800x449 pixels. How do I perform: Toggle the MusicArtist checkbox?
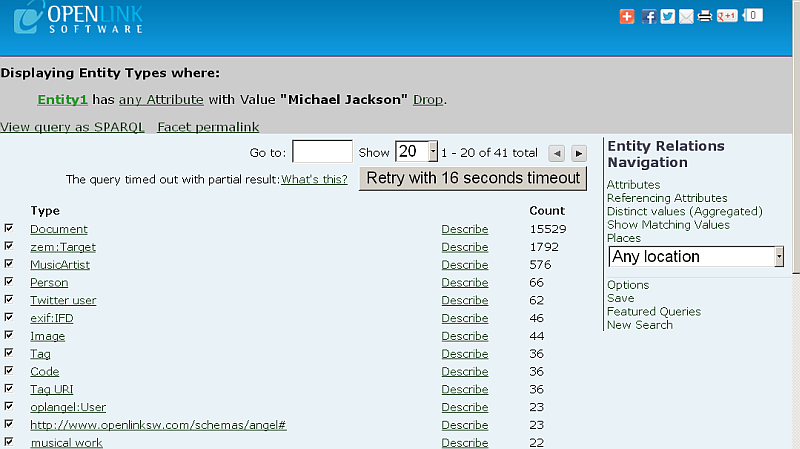pos(9,263)
